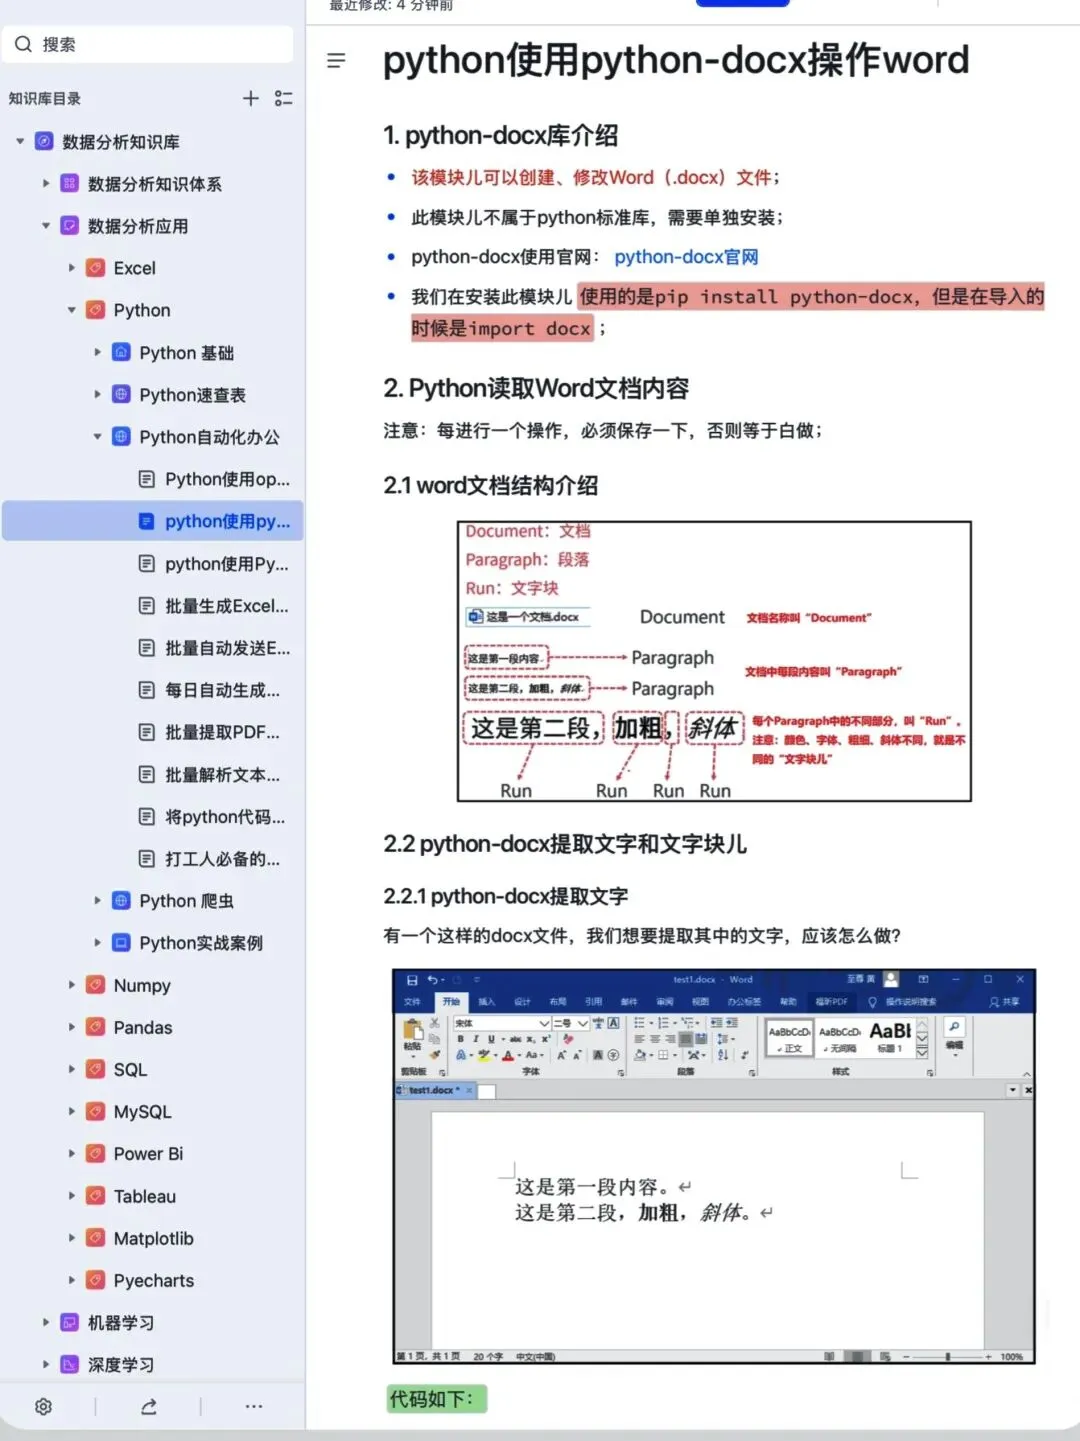
Task: Add new item with plus icon
Action: [251, 98]
